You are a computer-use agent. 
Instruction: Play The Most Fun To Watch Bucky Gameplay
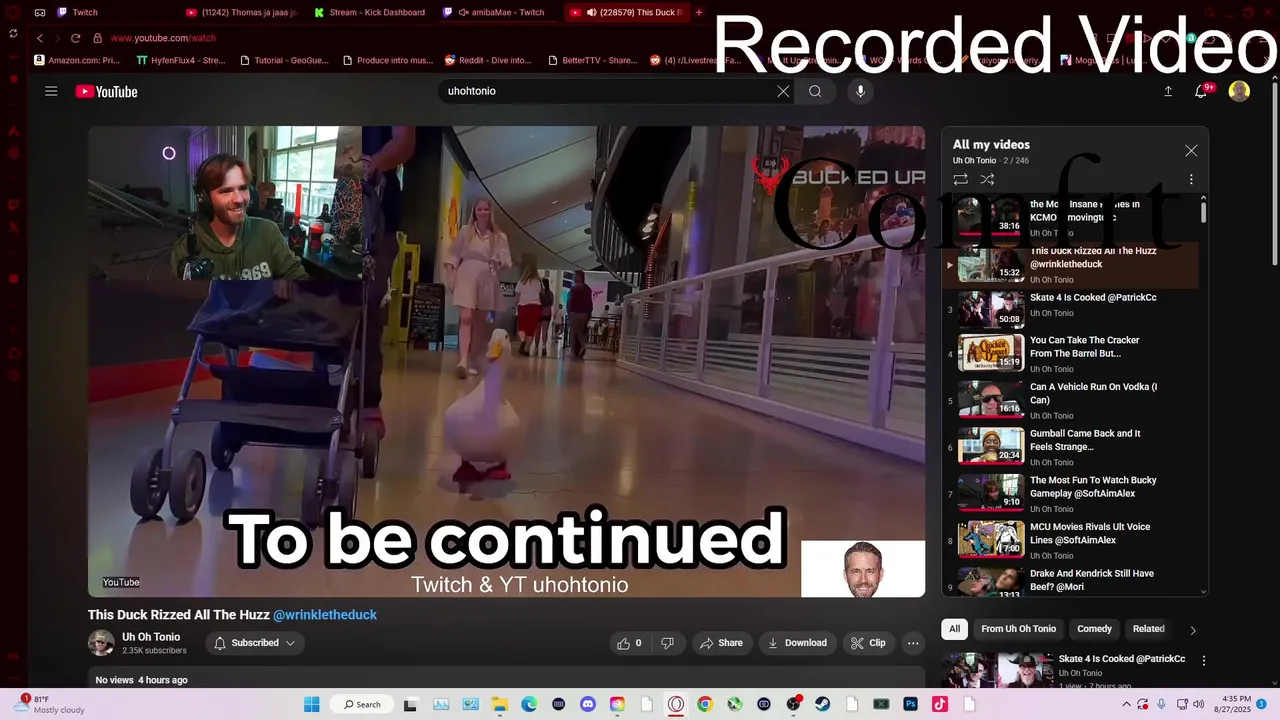(1070, 493)
